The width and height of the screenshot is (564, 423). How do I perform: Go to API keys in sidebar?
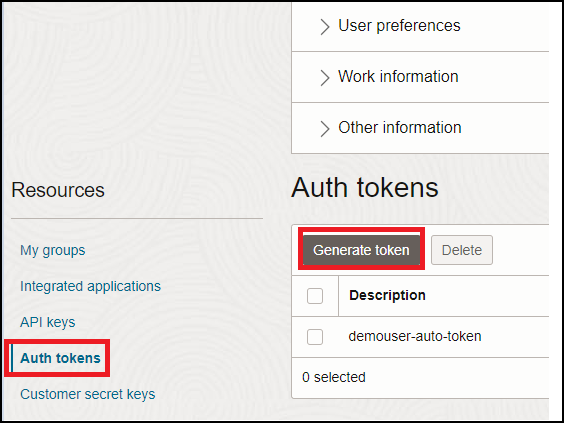tap(47, 322)
